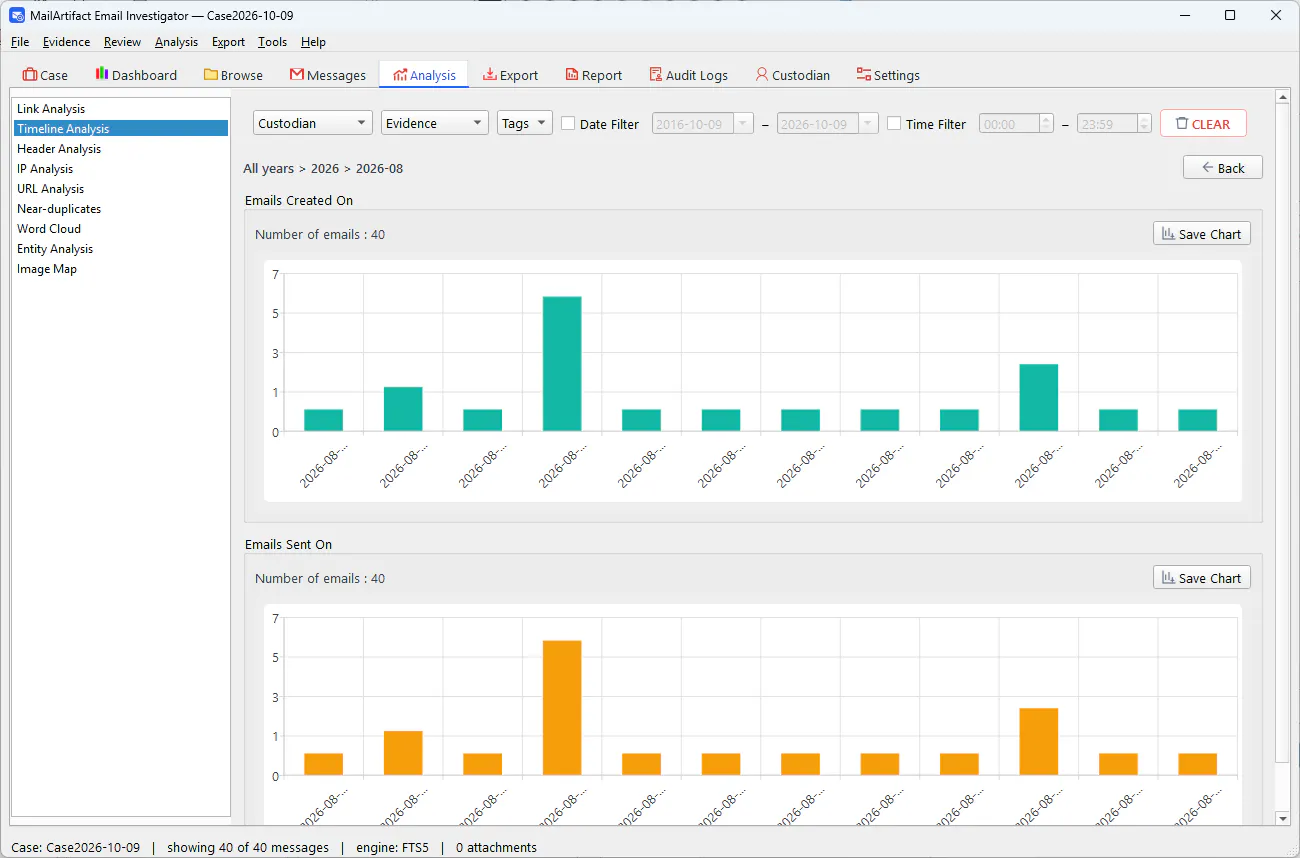Click the tallest orange bar in Sent chart
The width and height of the screenshot is (1300, 858).
[x=562, y=708]
